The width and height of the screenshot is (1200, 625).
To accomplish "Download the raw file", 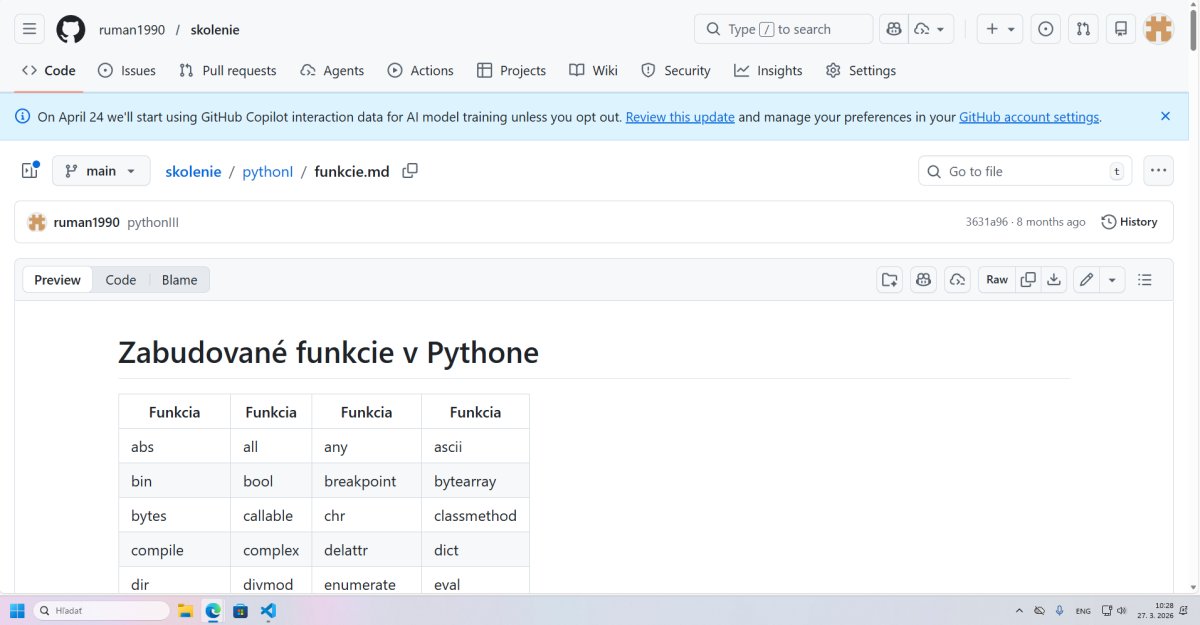I will (x=1054, y=280).
